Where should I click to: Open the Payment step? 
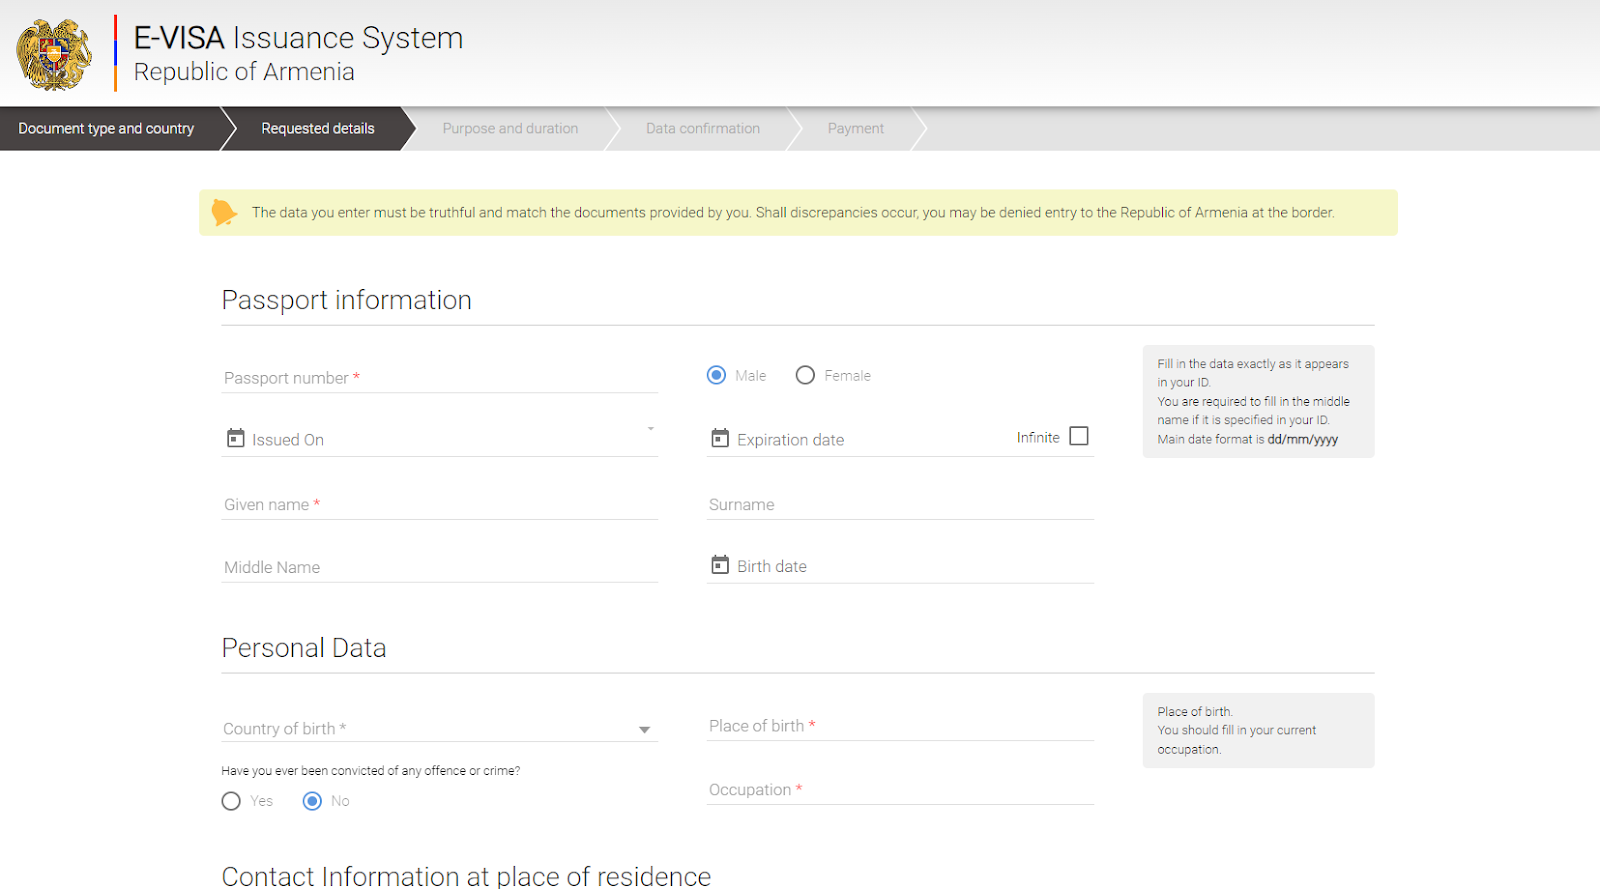(x=856, y=128)
